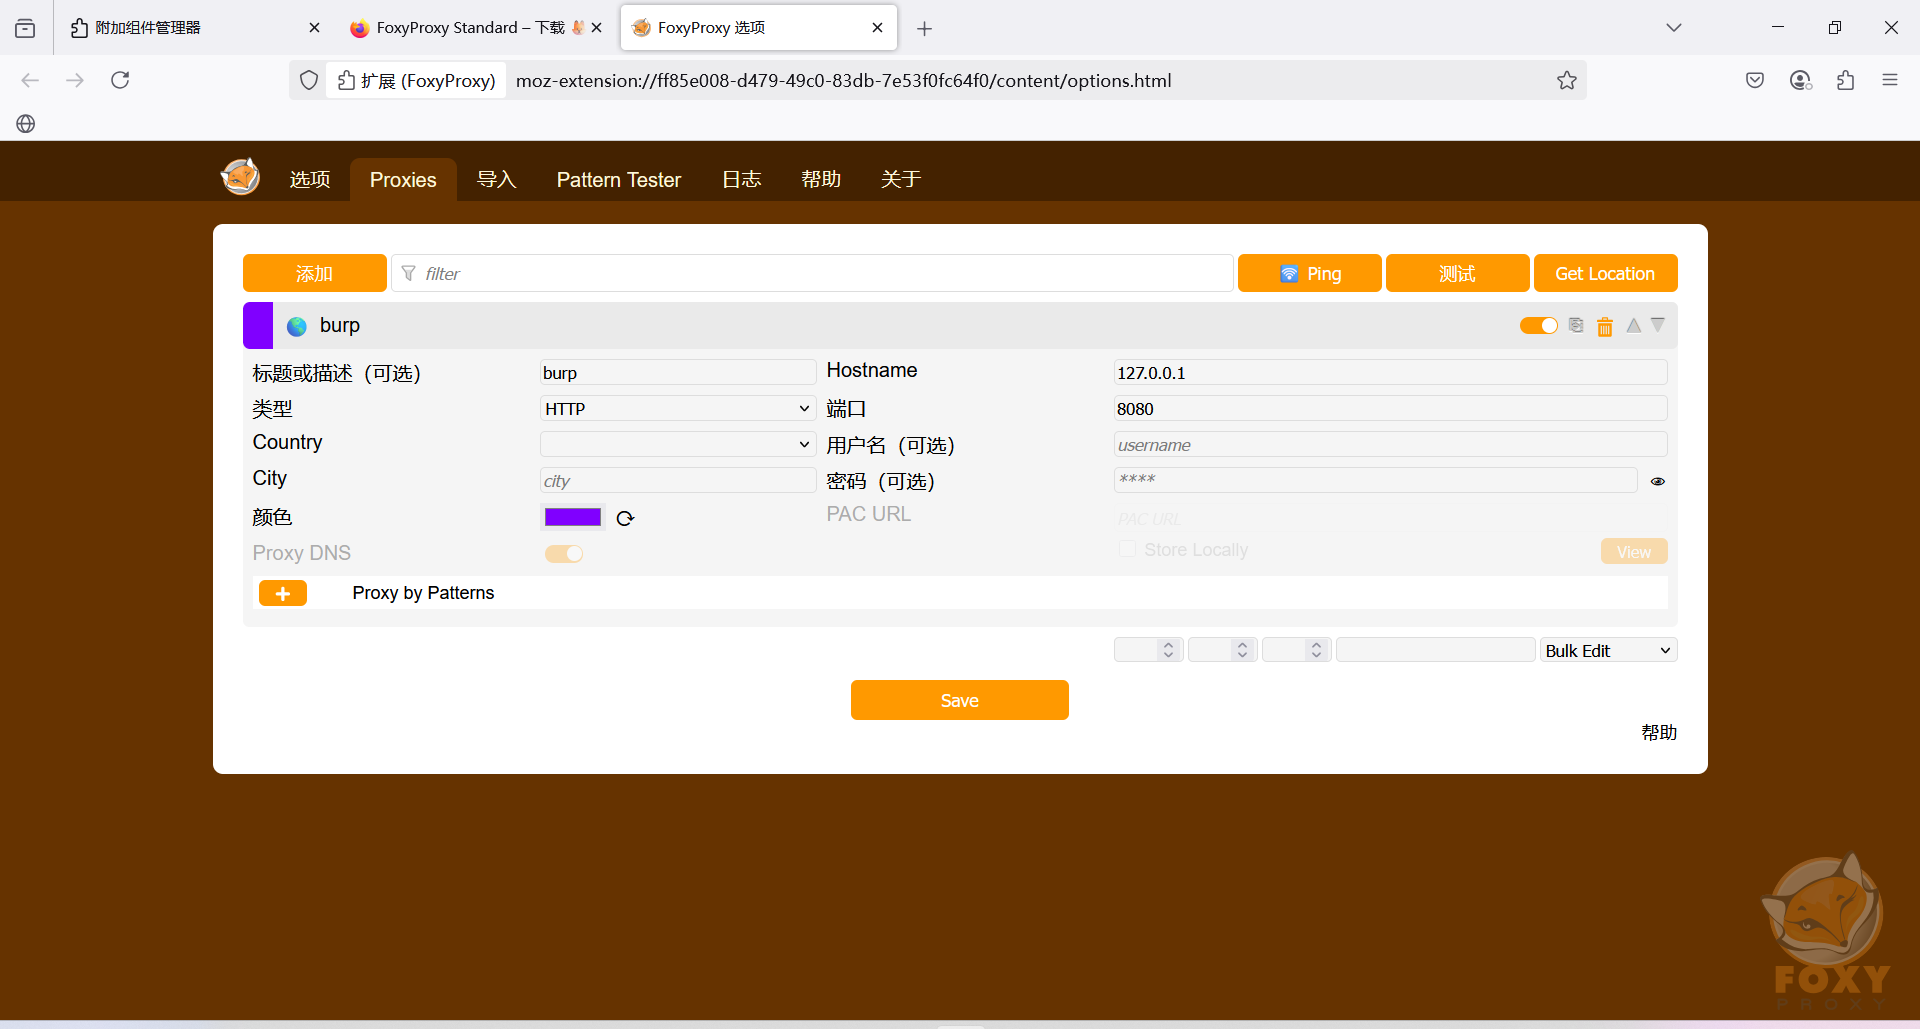Click the globe icon in bookmarks bar
The width and height of the screenshot is (1920, 1029).
(26, 123)
